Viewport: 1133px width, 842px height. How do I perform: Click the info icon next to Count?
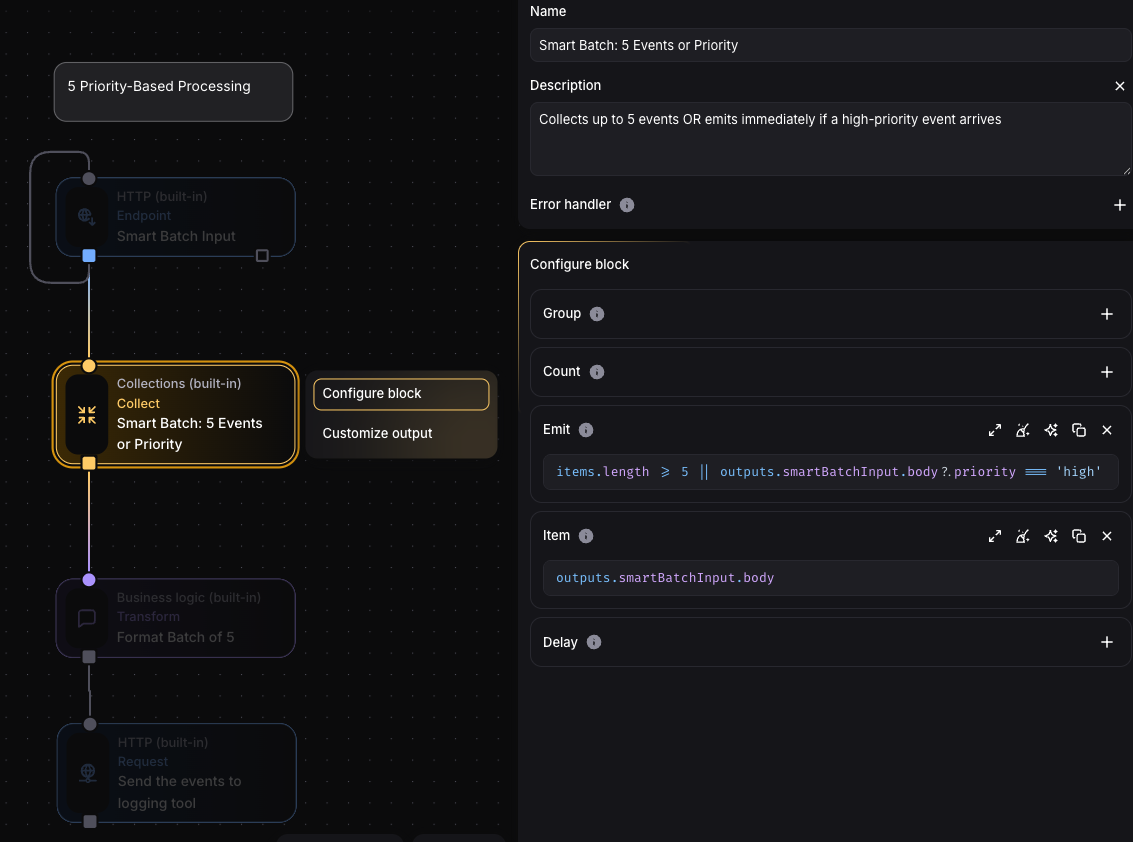(x=597, y=371)
